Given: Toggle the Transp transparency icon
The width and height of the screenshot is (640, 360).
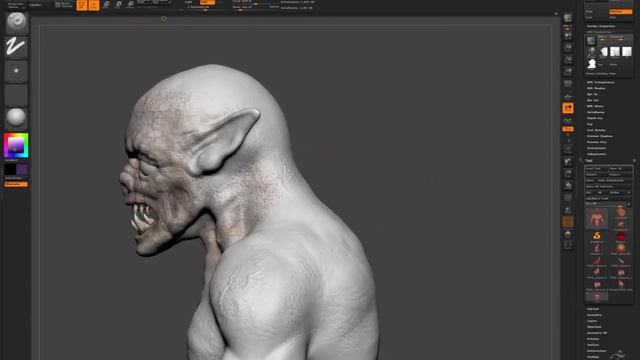Looking at the screenshot, I should [568, 210].
